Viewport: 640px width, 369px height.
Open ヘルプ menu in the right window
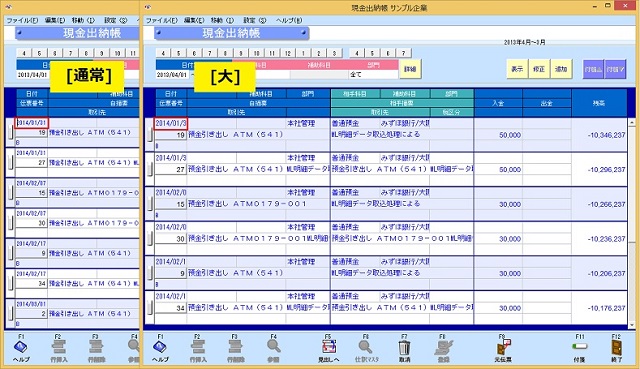[289, 20]
